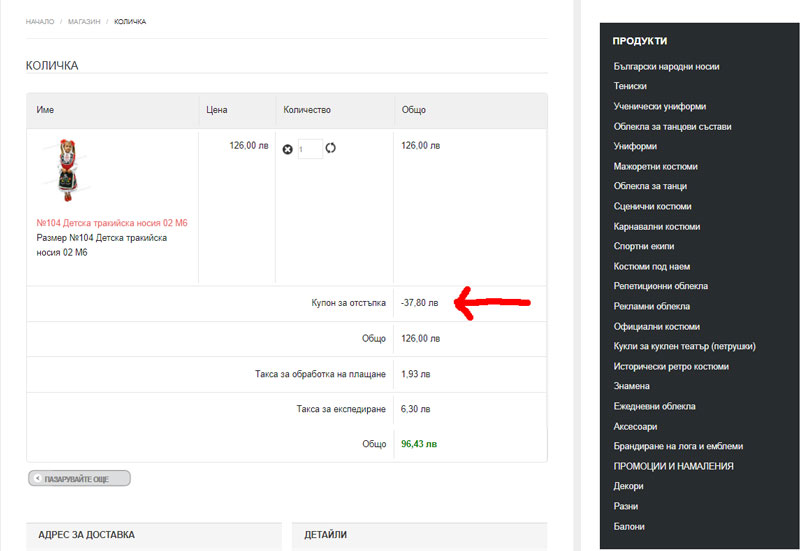Open Тениски category
The height and width of the screenshot is (551, 800).
[630, 86]
